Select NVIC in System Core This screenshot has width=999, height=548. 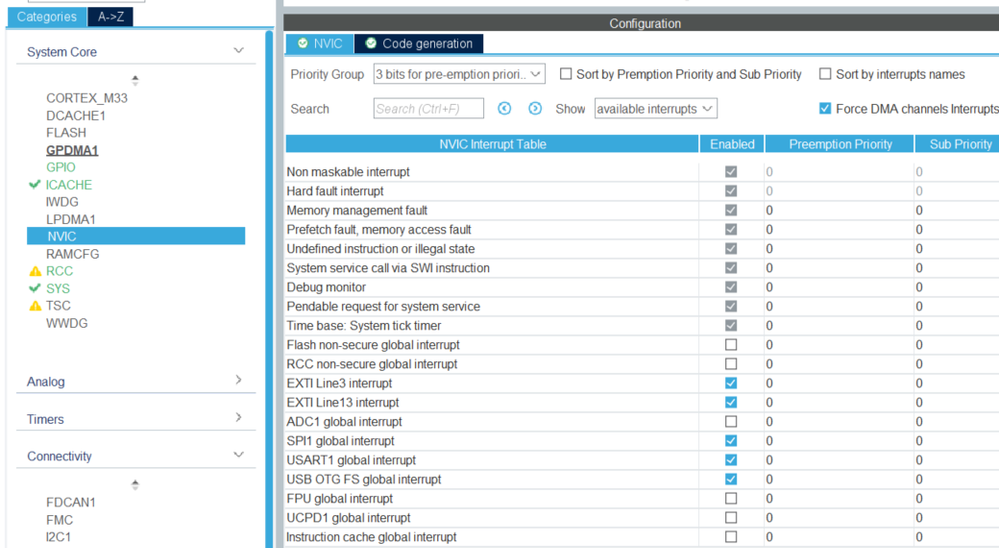tap(136, 236)
